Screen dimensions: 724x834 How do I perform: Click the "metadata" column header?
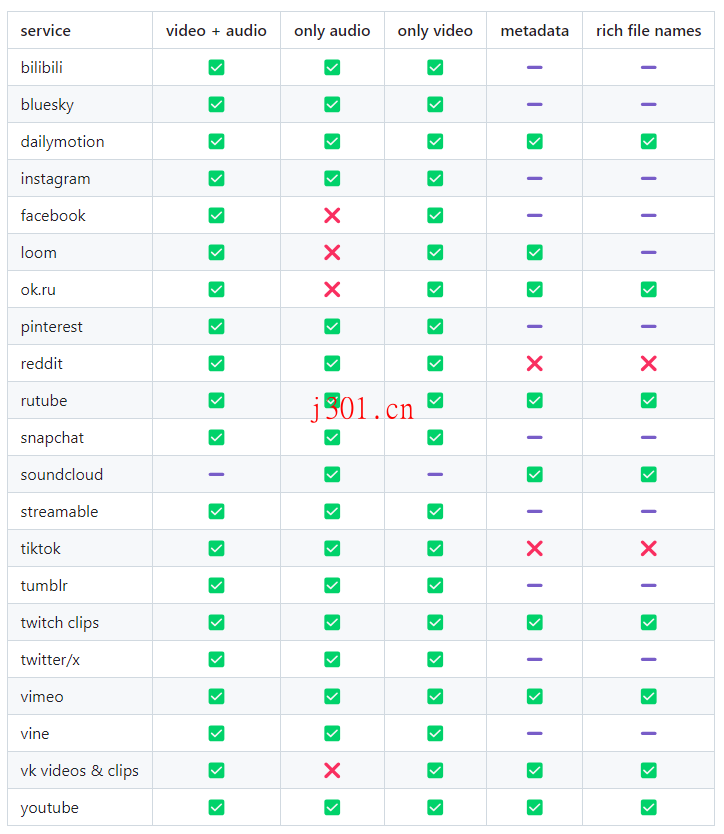(535, 31)
